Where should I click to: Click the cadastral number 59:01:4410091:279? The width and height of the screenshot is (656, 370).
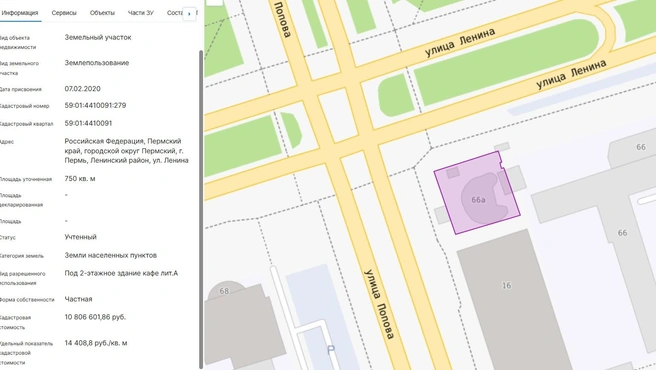95,105
